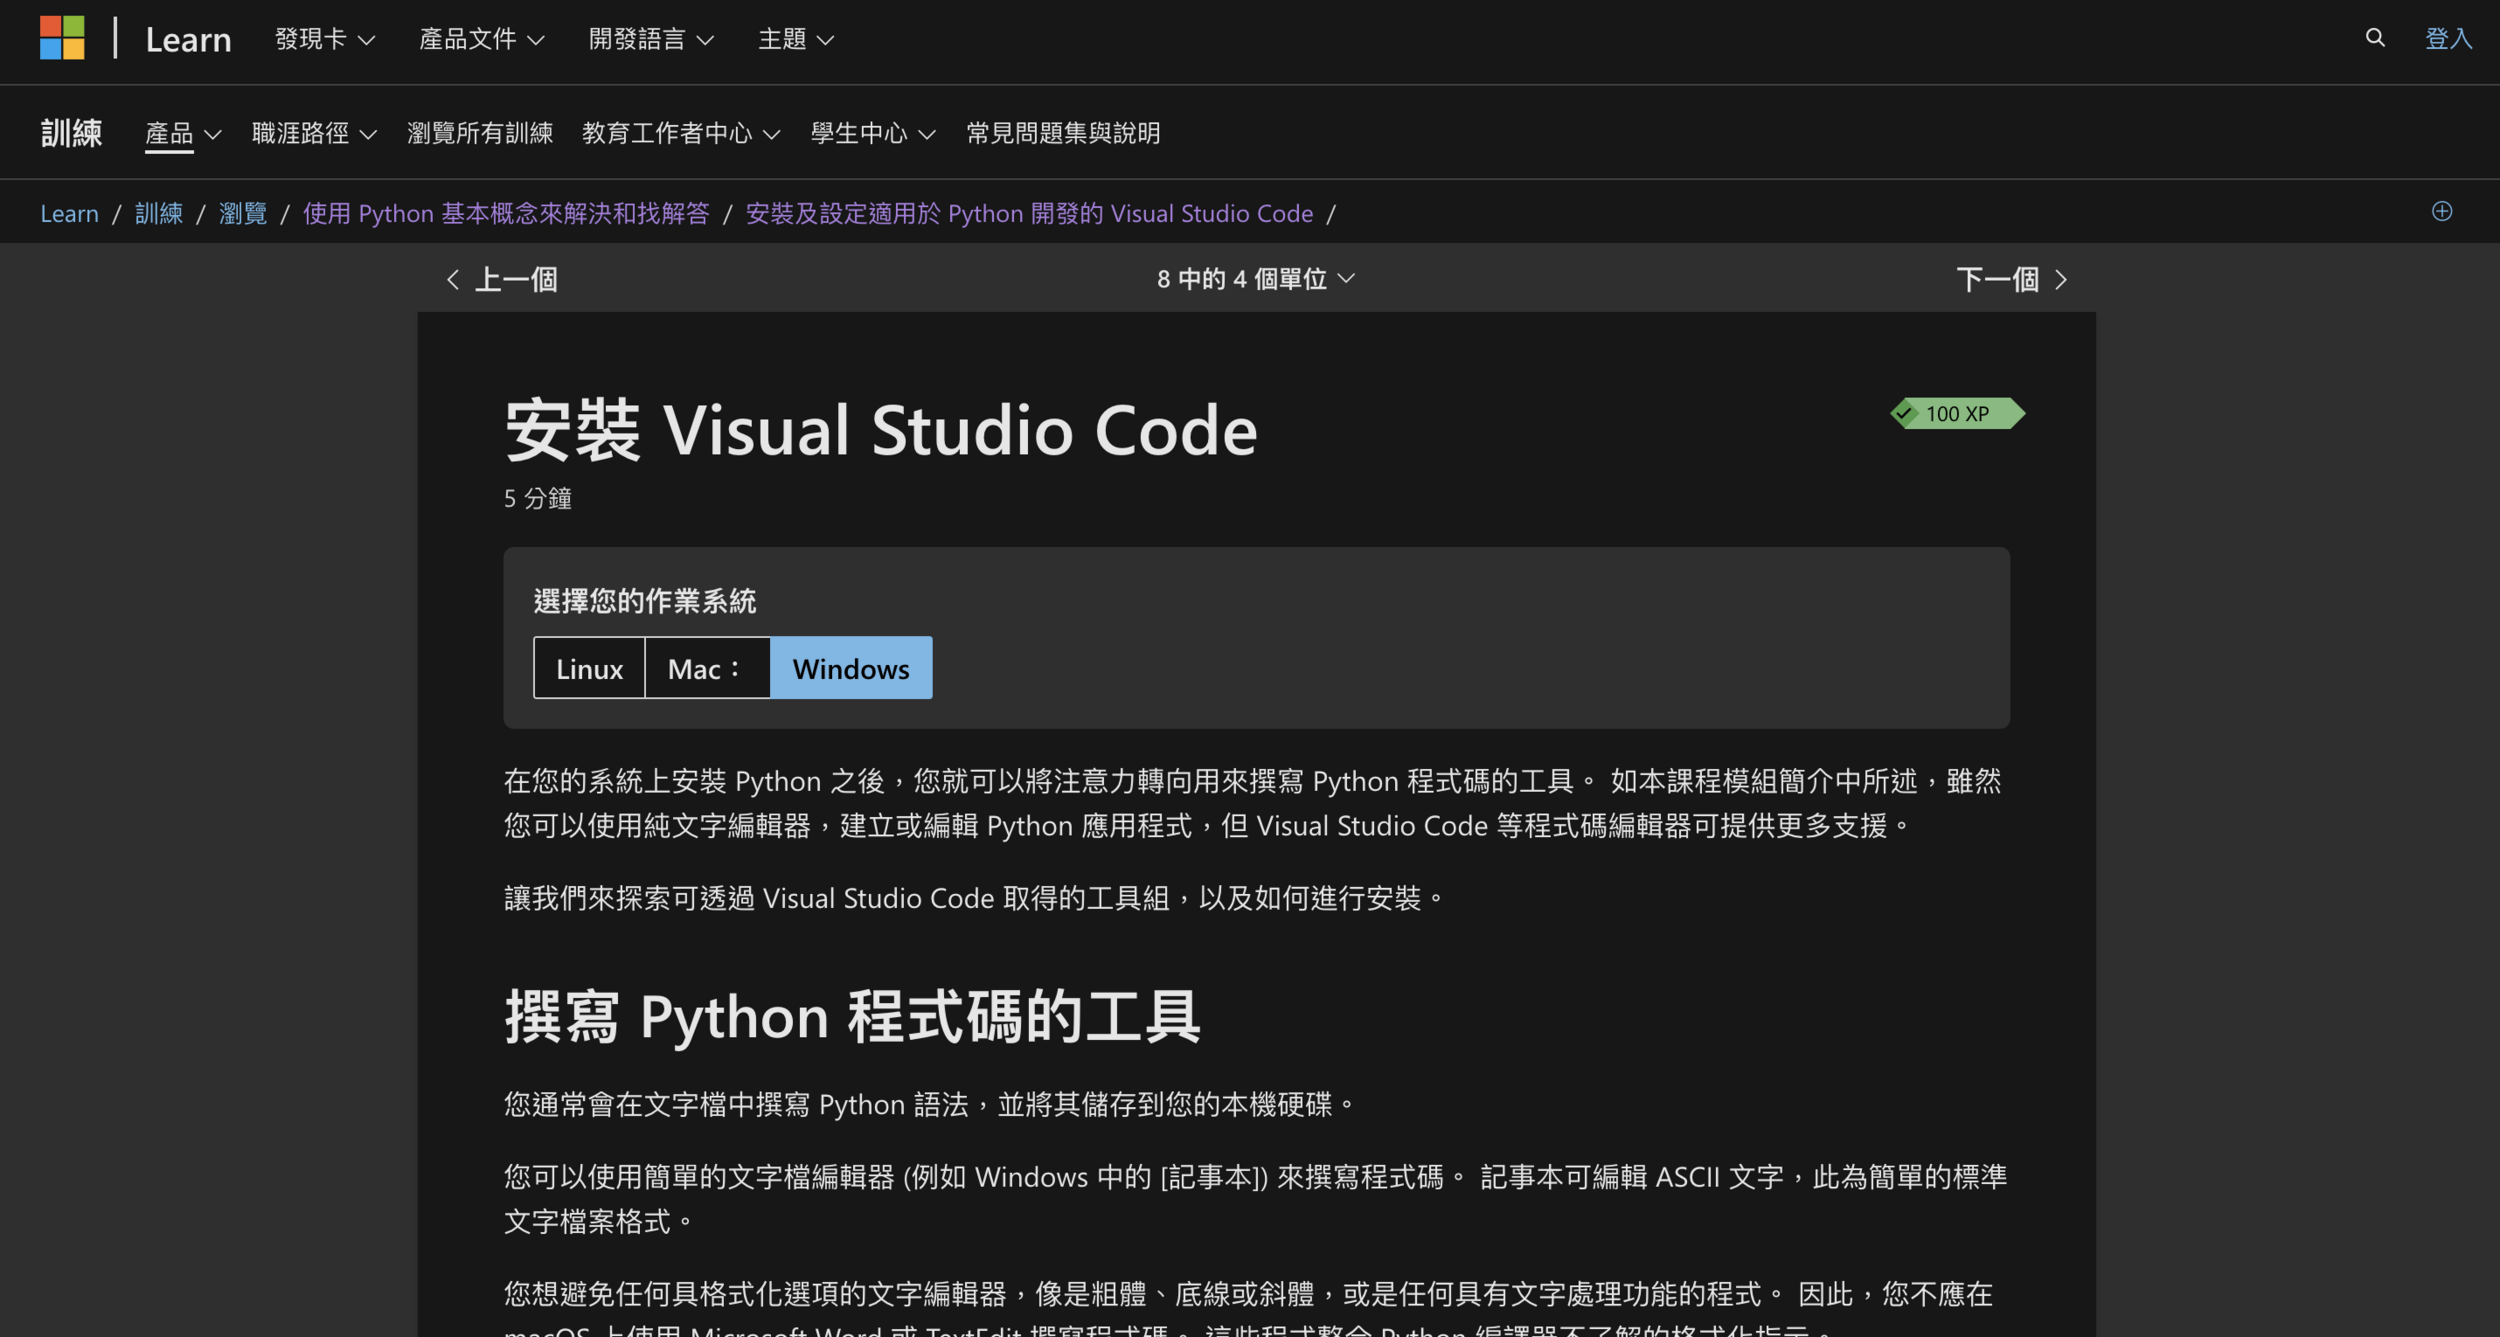Screen dimensions: 2500x1337
Task: Click the circled plus icon by breadcrumbs
Action: [2442, 211]
